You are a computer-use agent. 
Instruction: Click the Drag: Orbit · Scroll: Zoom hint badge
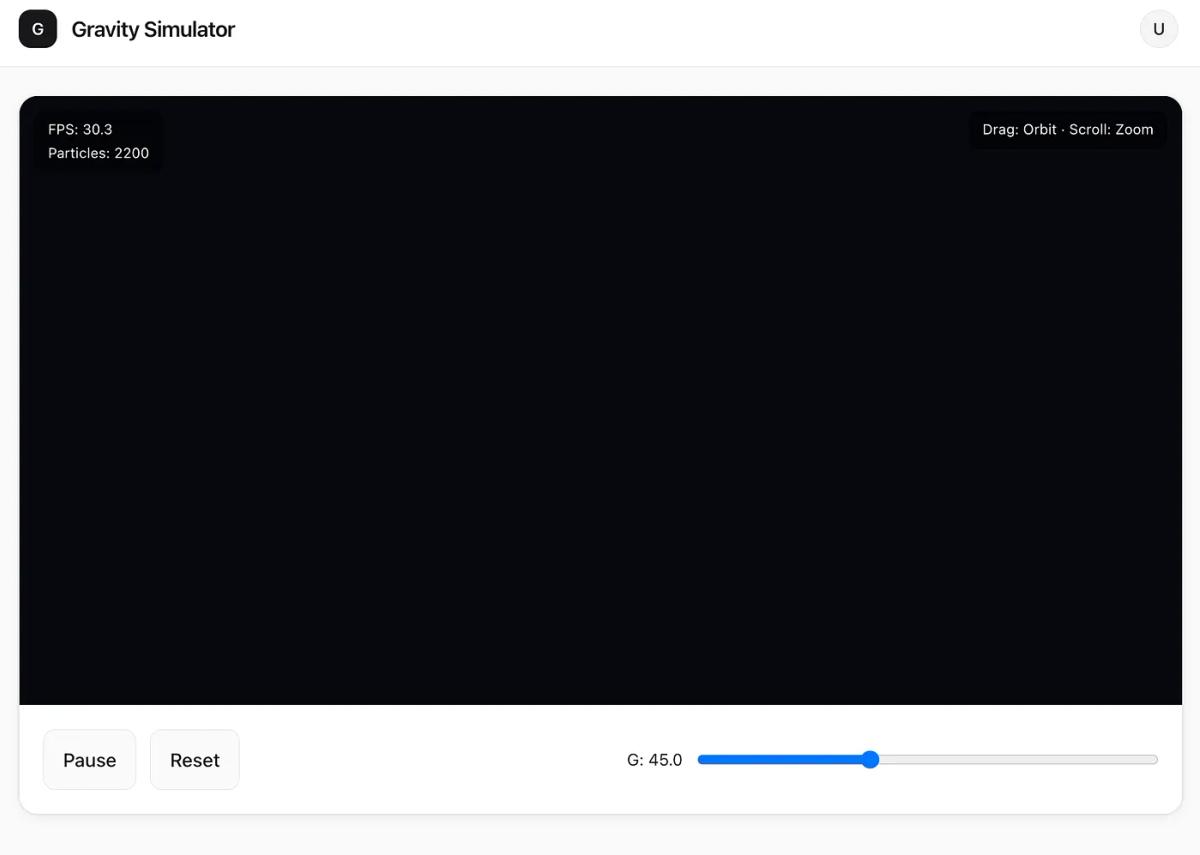[1067, 129]
